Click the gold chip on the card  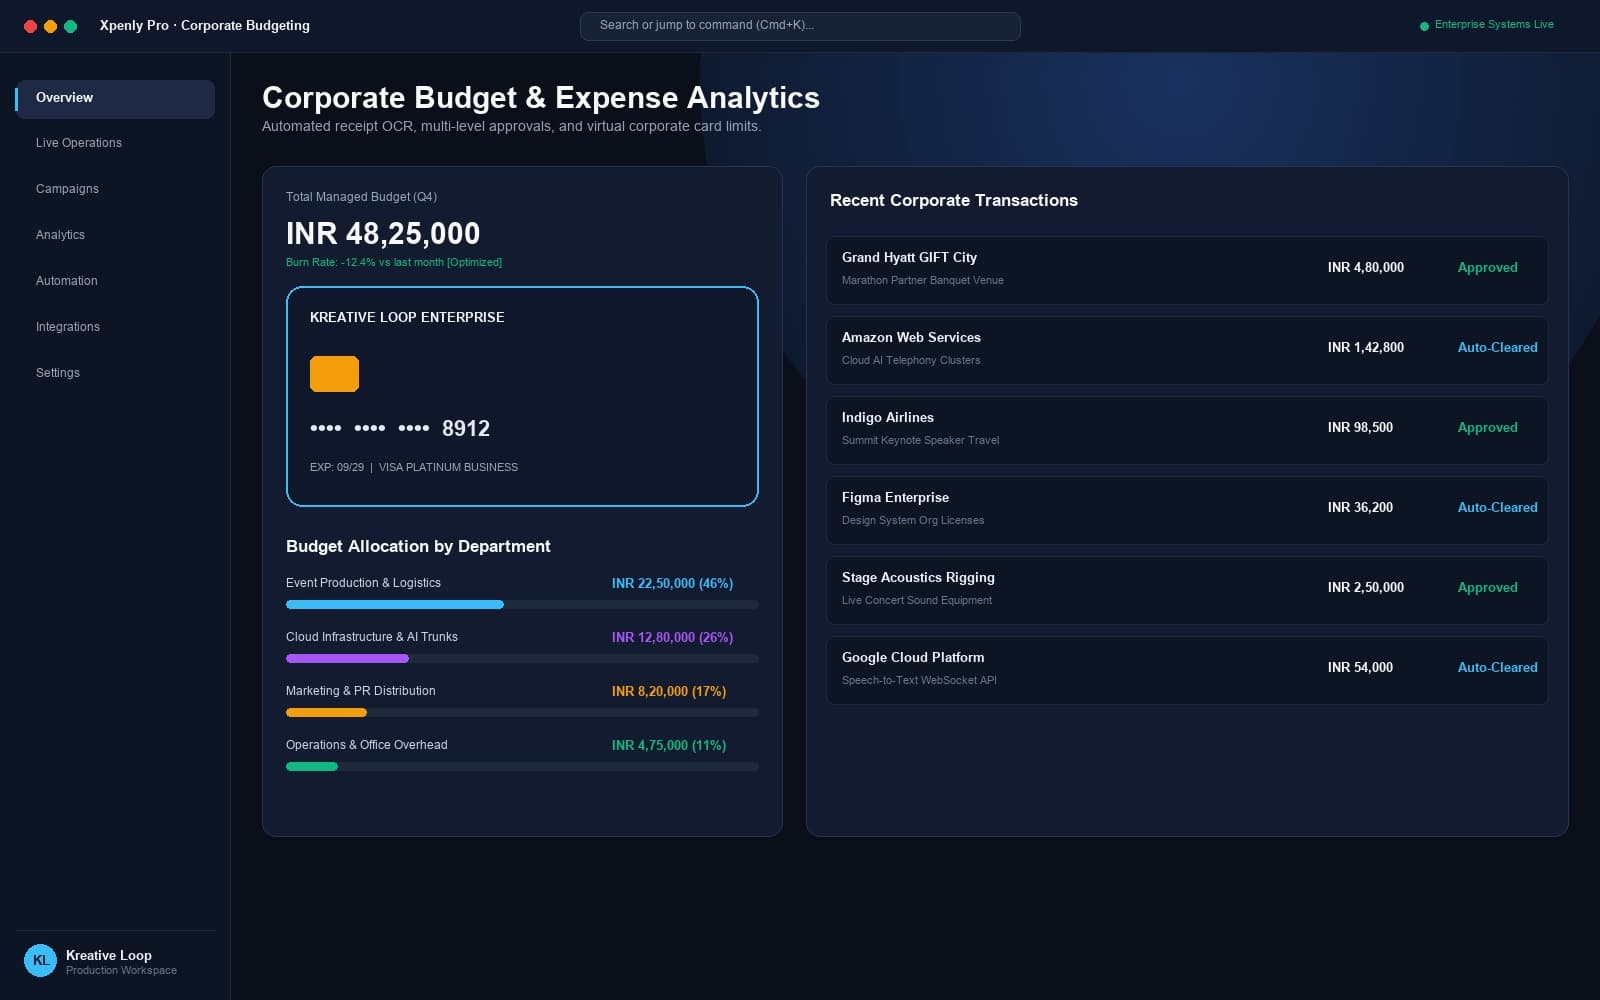334,374
